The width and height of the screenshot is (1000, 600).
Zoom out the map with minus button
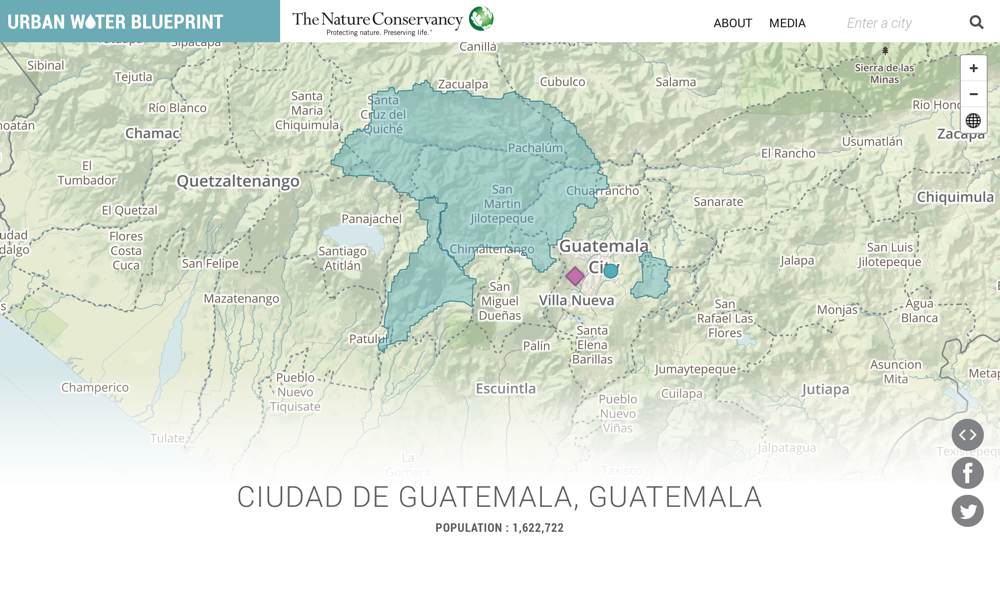point(973,94)
